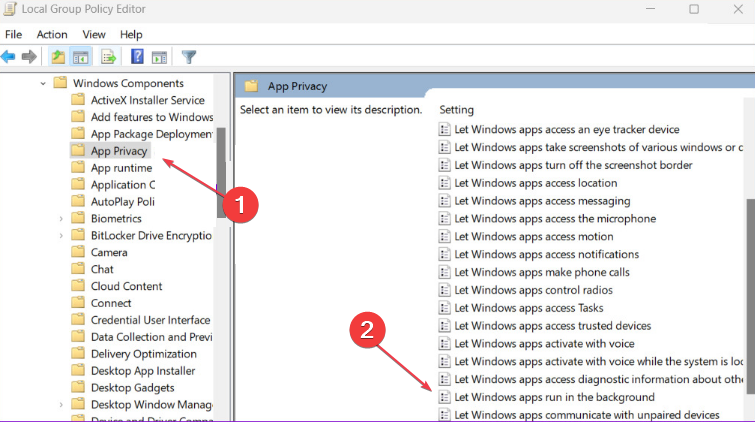This screenshot has width=755, height=422.
Task: Click the ActiveX Installer Service folder icon
Action: (78, 100)
